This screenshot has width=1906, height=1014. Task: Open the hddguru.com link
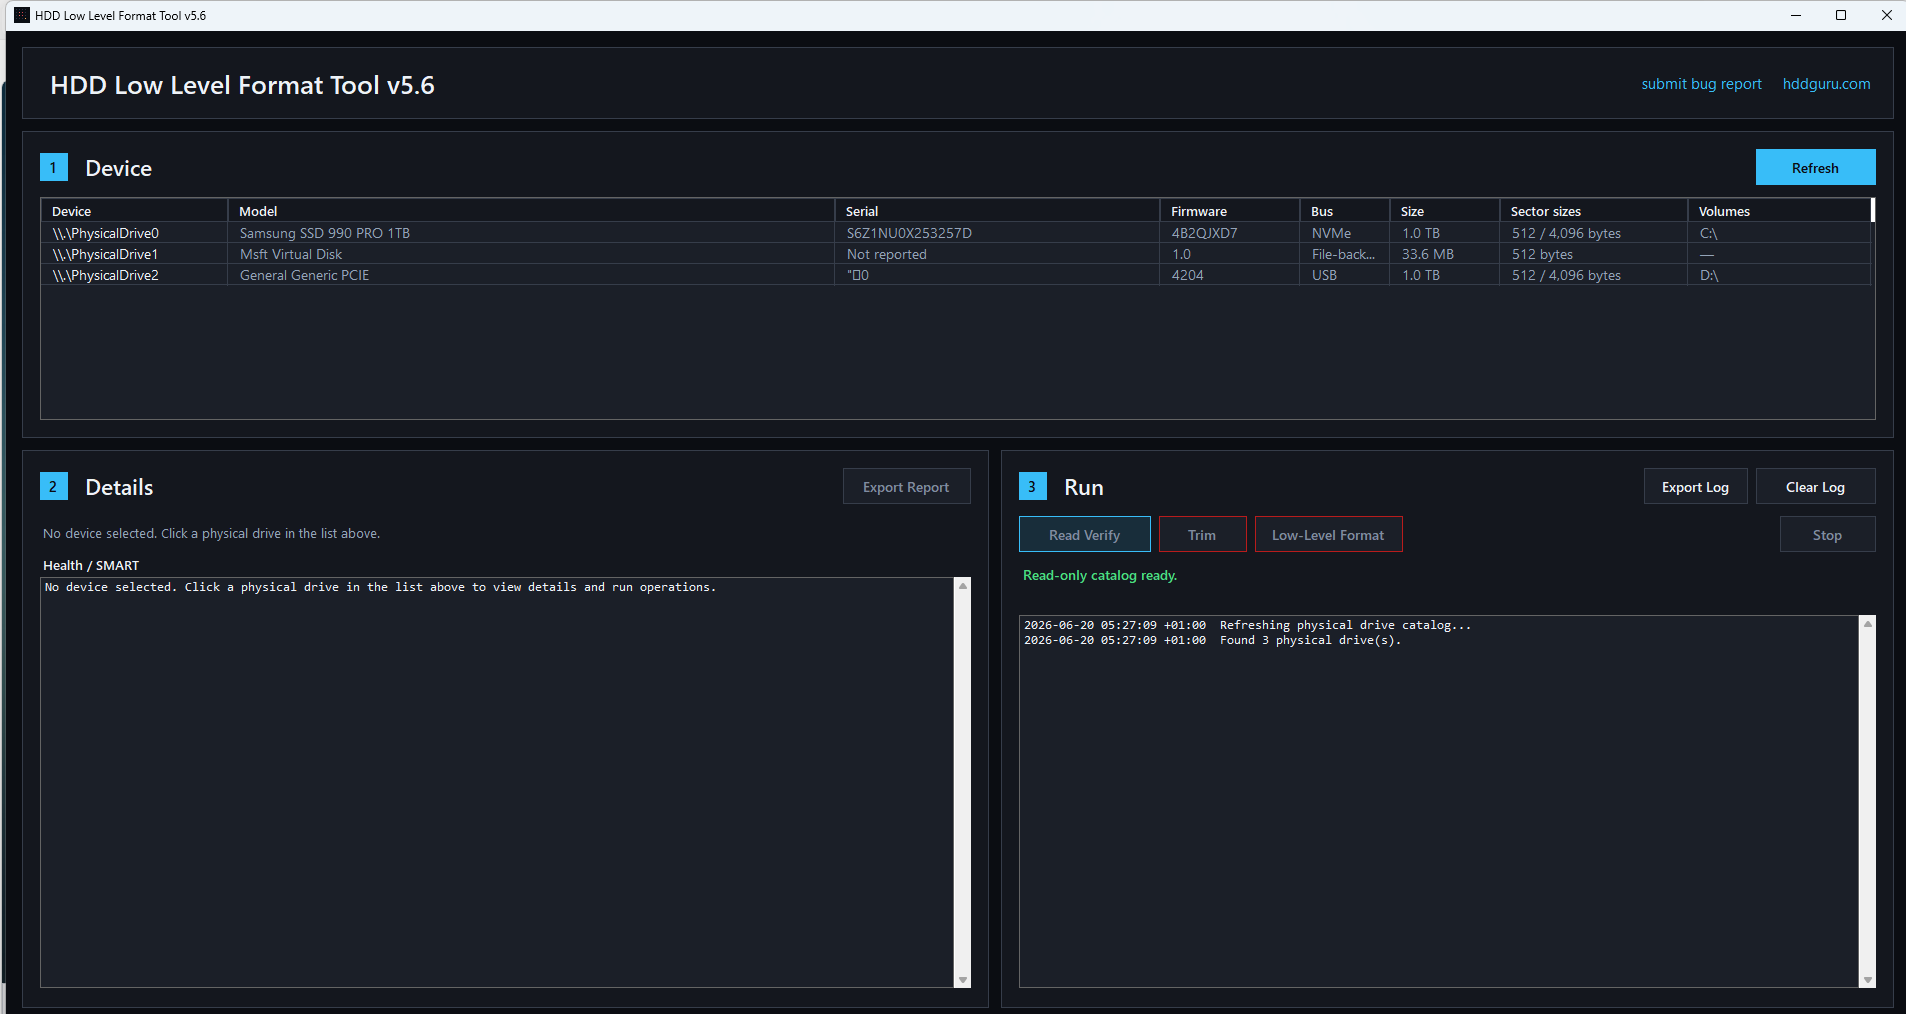1826,84
